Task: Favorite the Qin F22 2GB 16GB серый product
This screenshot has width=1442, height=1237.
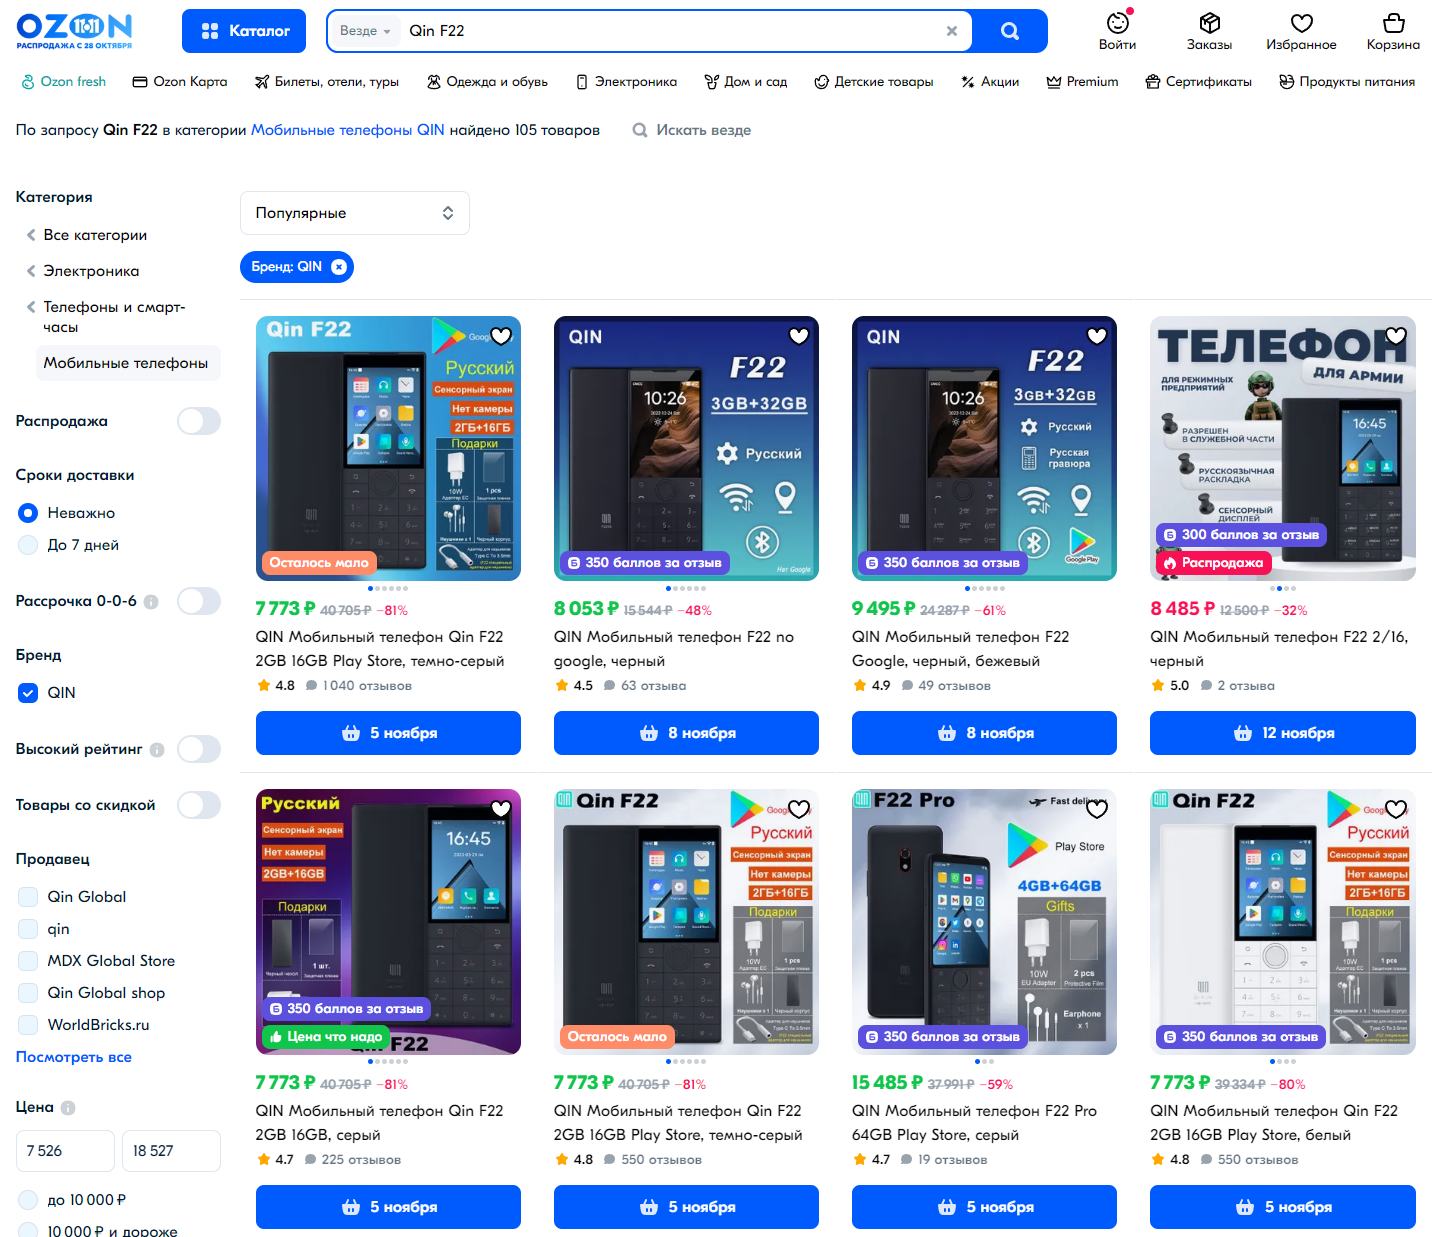Action: pos(501,809)
